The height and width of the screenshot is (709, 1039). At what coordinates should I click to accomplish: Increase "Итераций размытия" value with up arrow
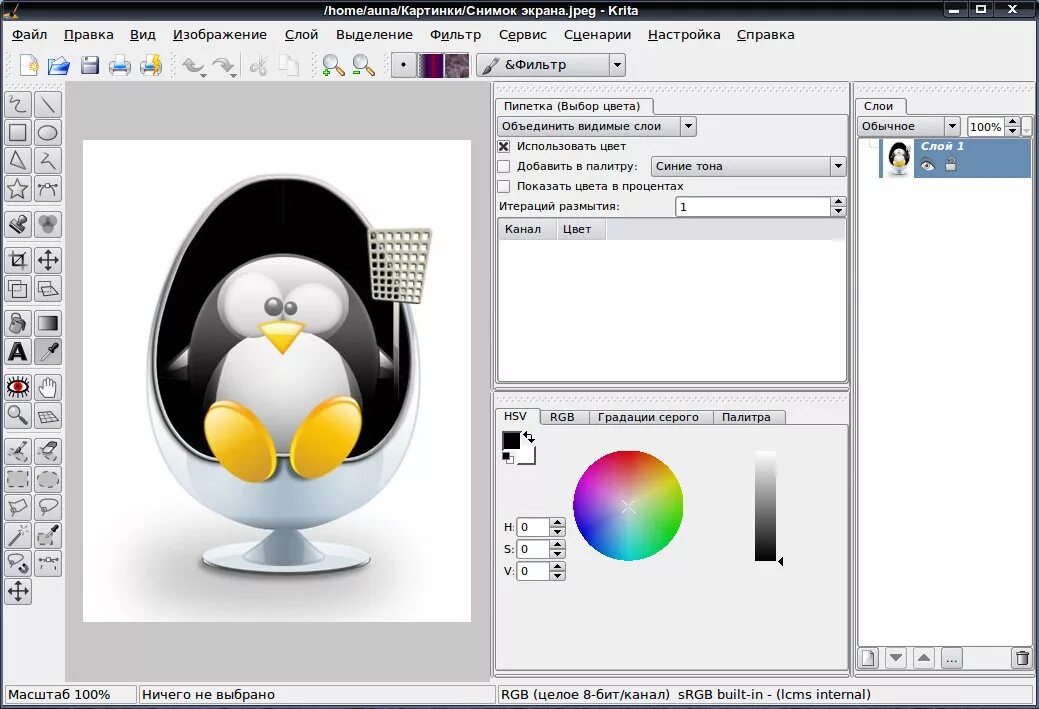[x=838, y=201]
